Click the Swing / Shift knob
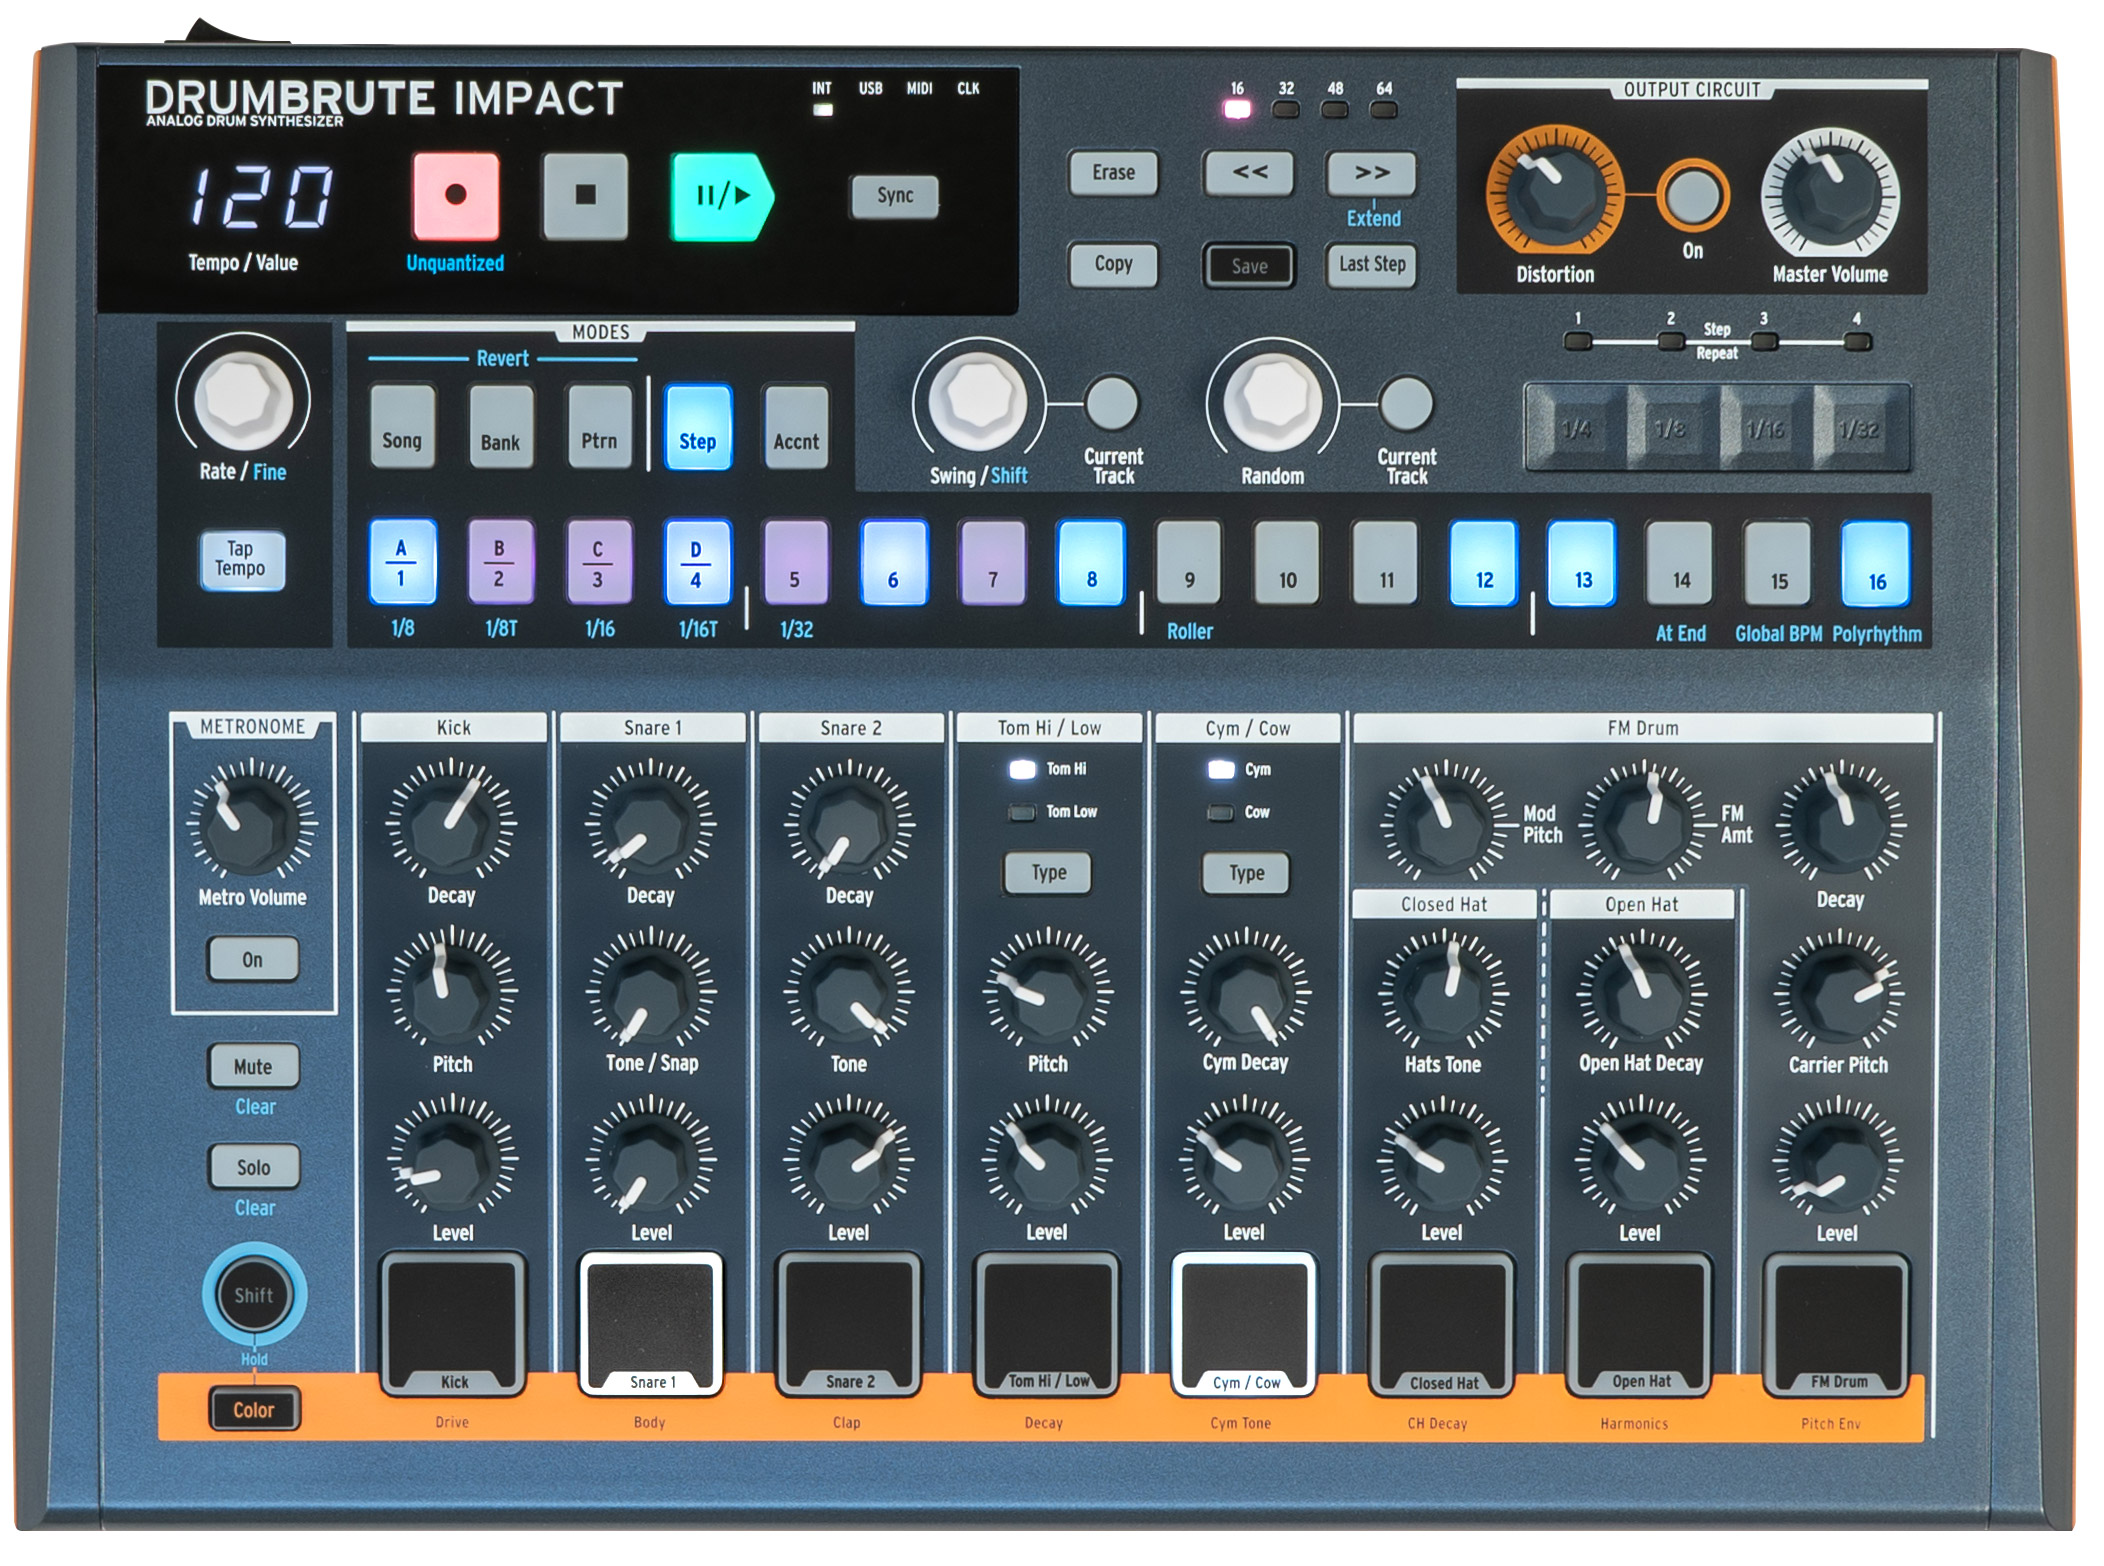 point(978,400)
